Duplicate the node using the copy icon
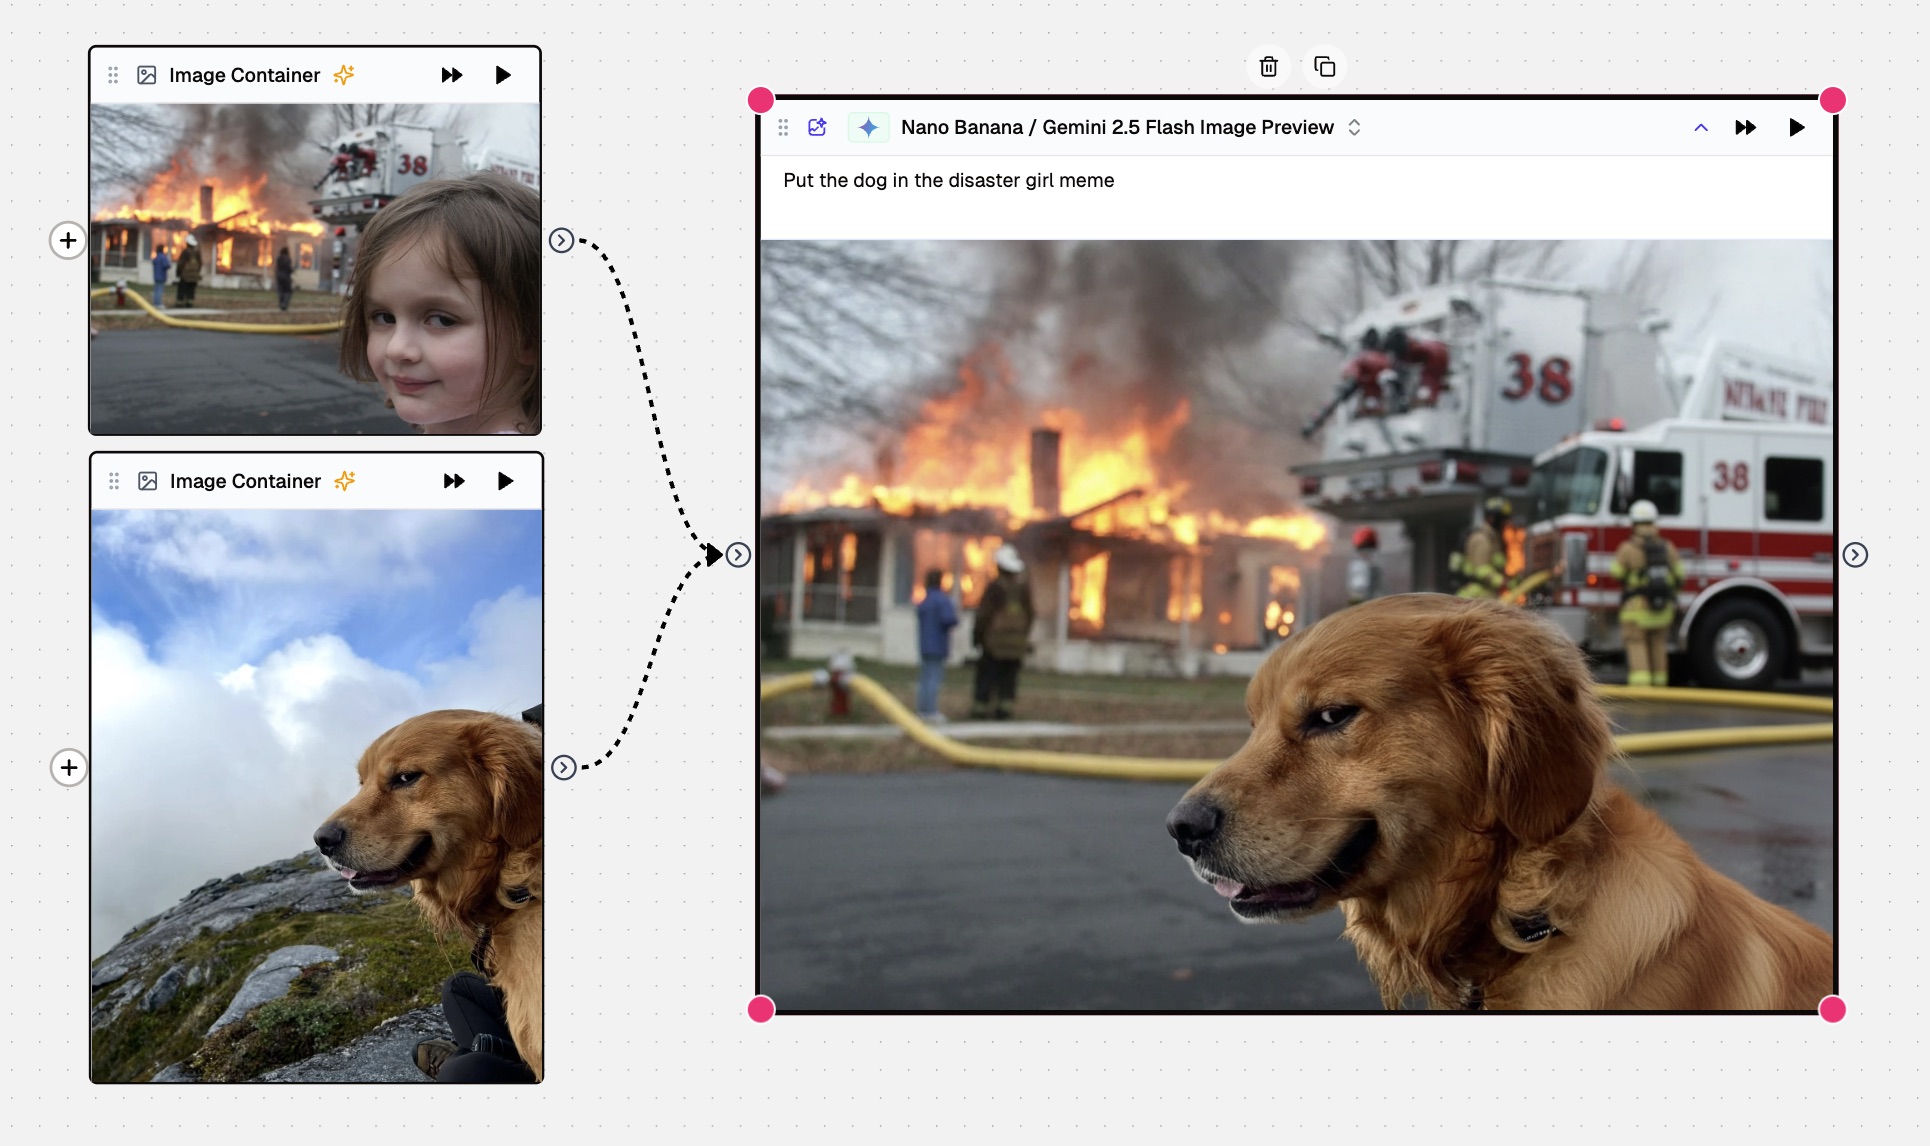Viewport: 1930px width, 1146px height. (1325, 66)
